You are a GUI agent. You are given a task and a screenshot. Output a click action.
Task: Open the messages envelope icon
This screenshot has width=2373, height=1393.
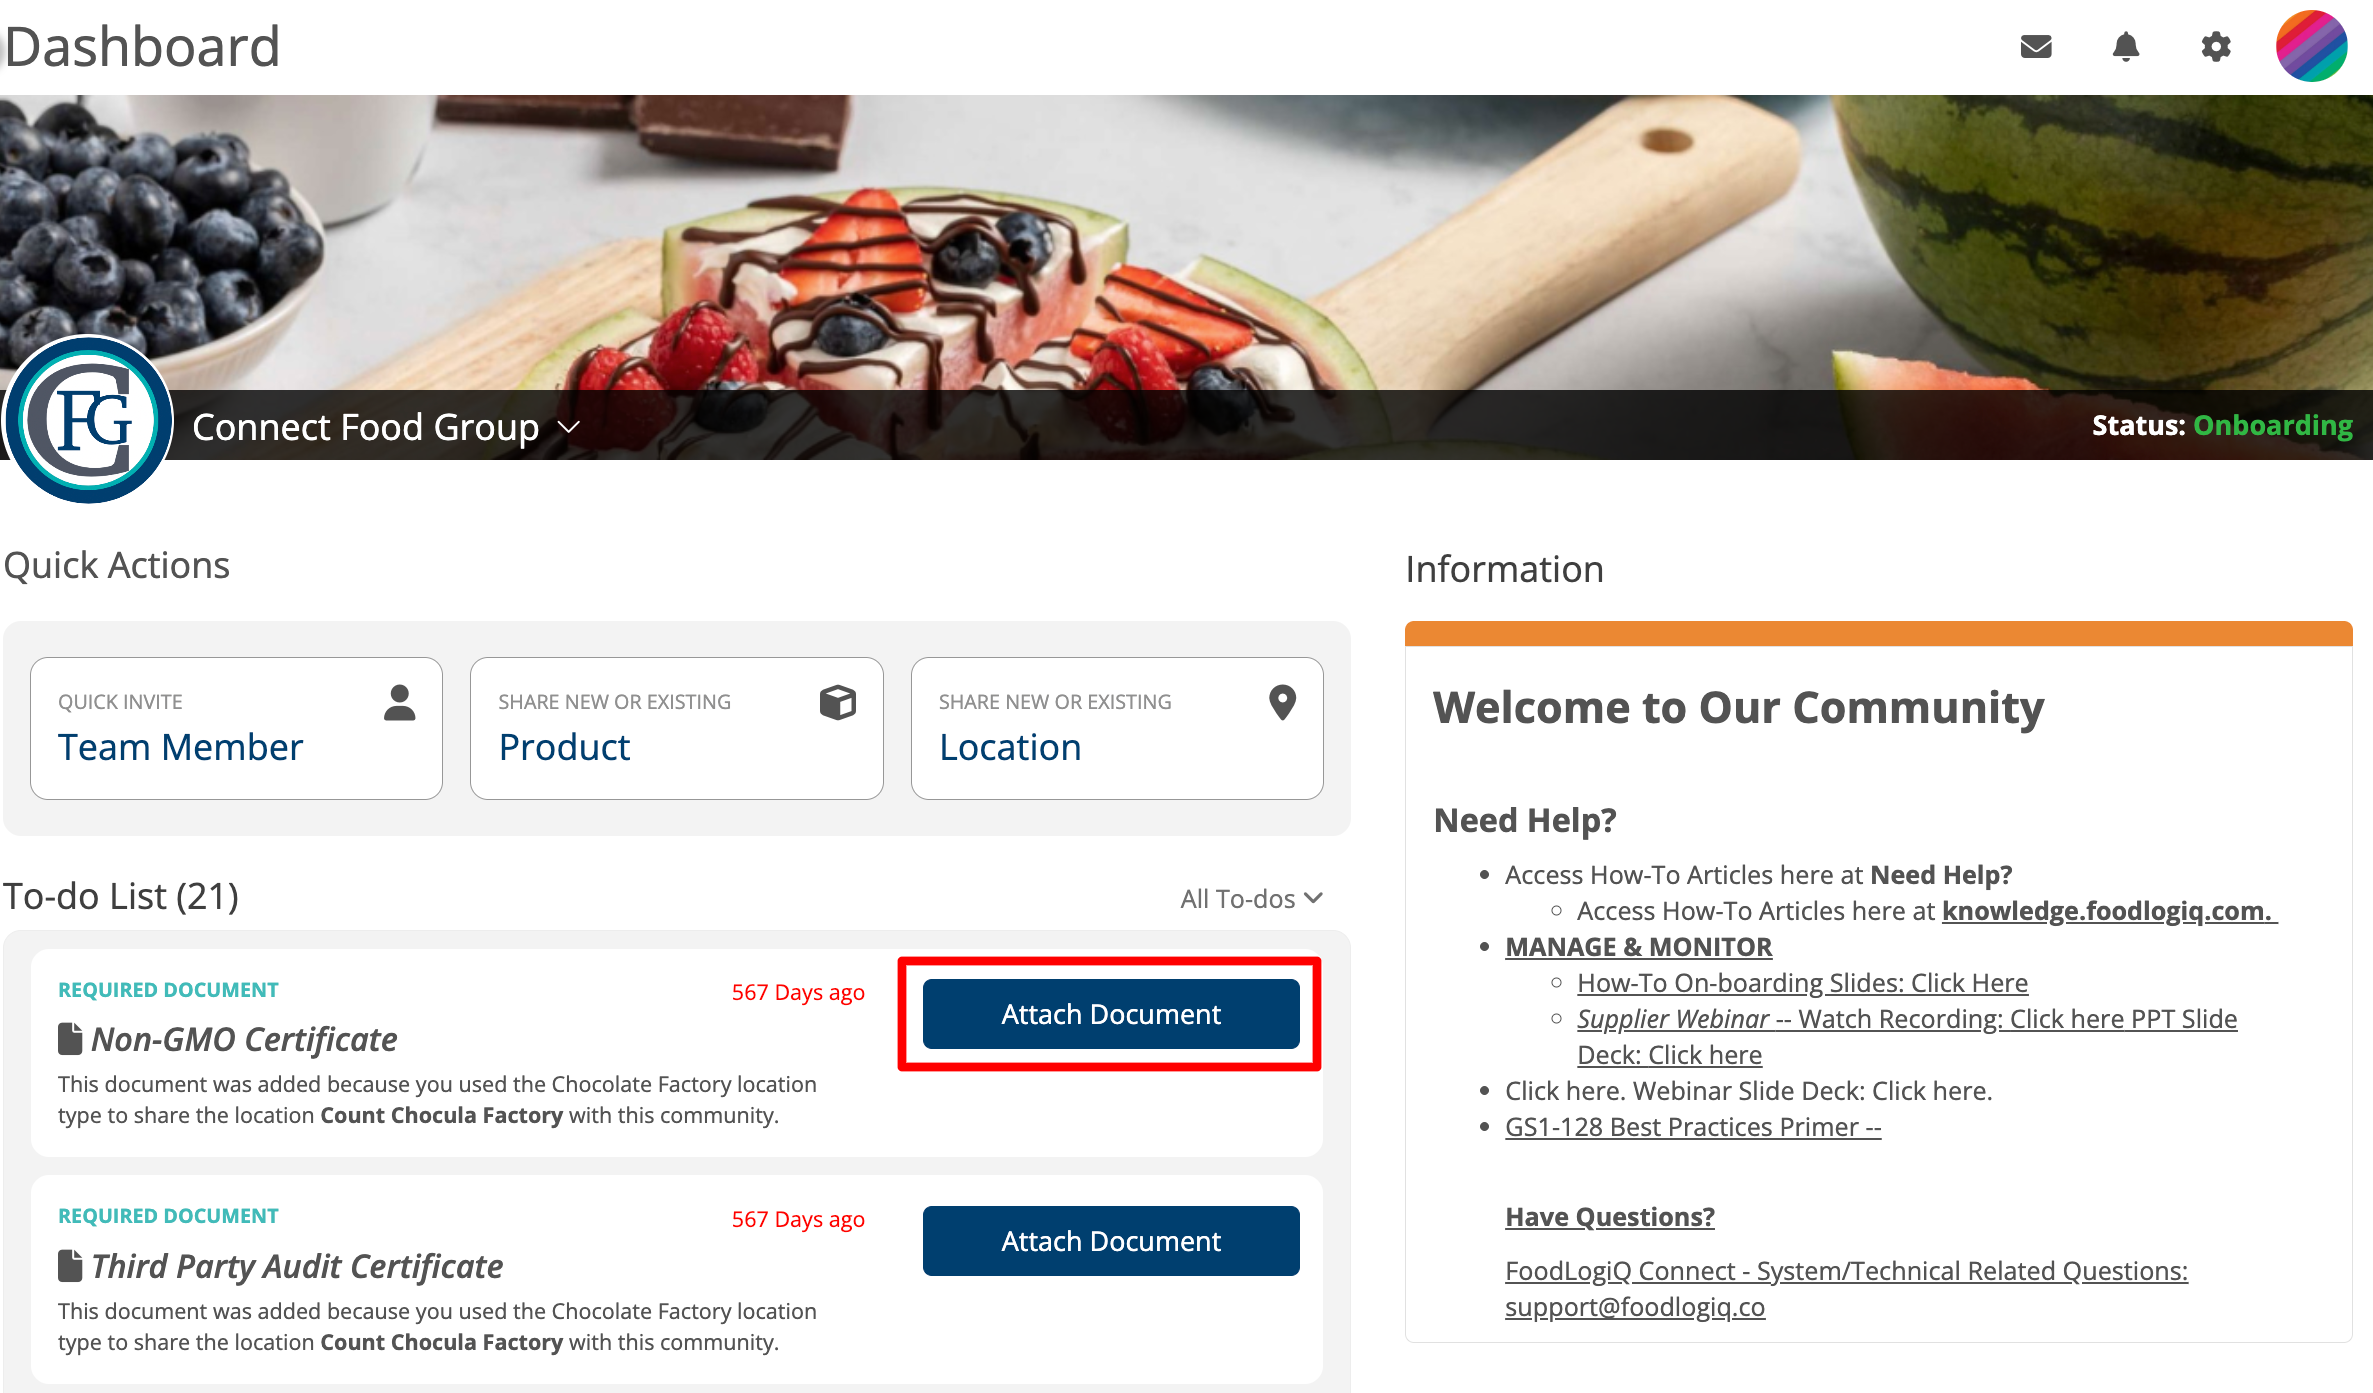pyautogui.click(x=2036, y=46)
